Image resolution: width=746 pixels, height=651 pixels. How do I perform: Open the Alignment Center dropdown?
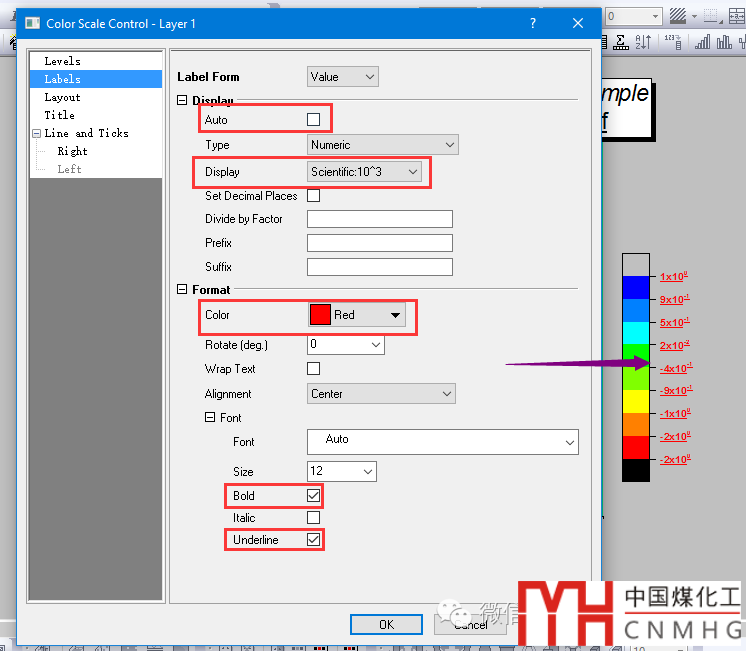coord(380,394)
